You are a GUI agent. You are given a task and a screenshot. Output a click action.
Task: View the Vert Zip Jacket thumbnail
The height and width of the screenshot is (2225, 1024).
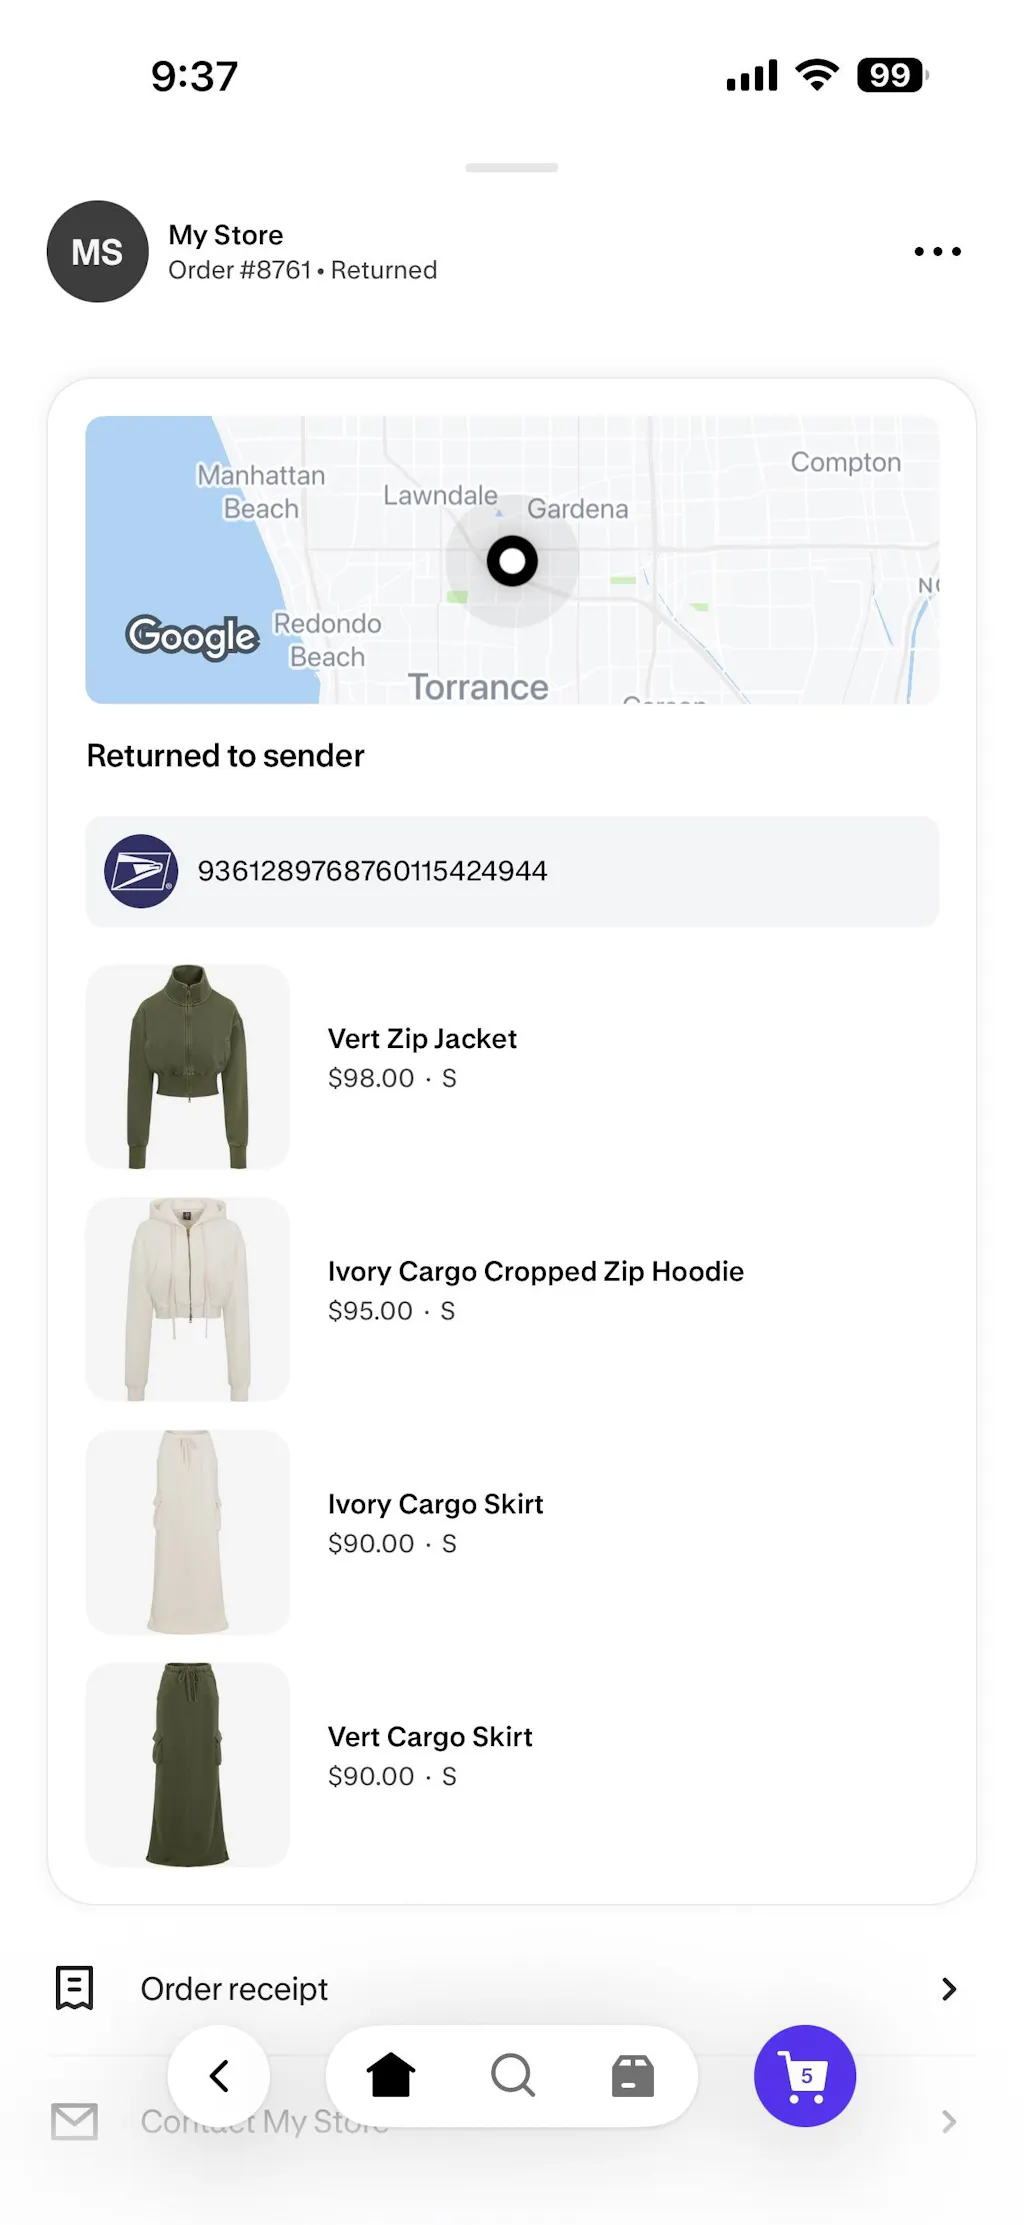[x=188, y=1066]
